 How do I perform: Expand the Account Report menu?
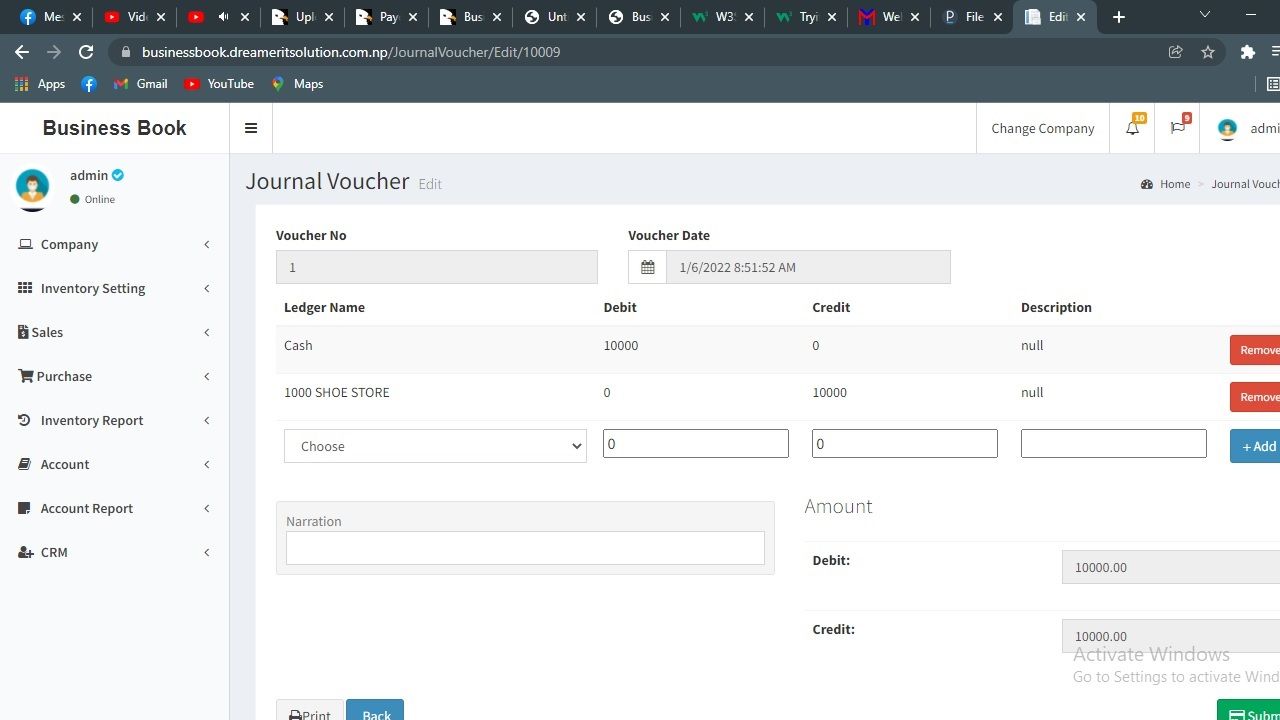114,508
